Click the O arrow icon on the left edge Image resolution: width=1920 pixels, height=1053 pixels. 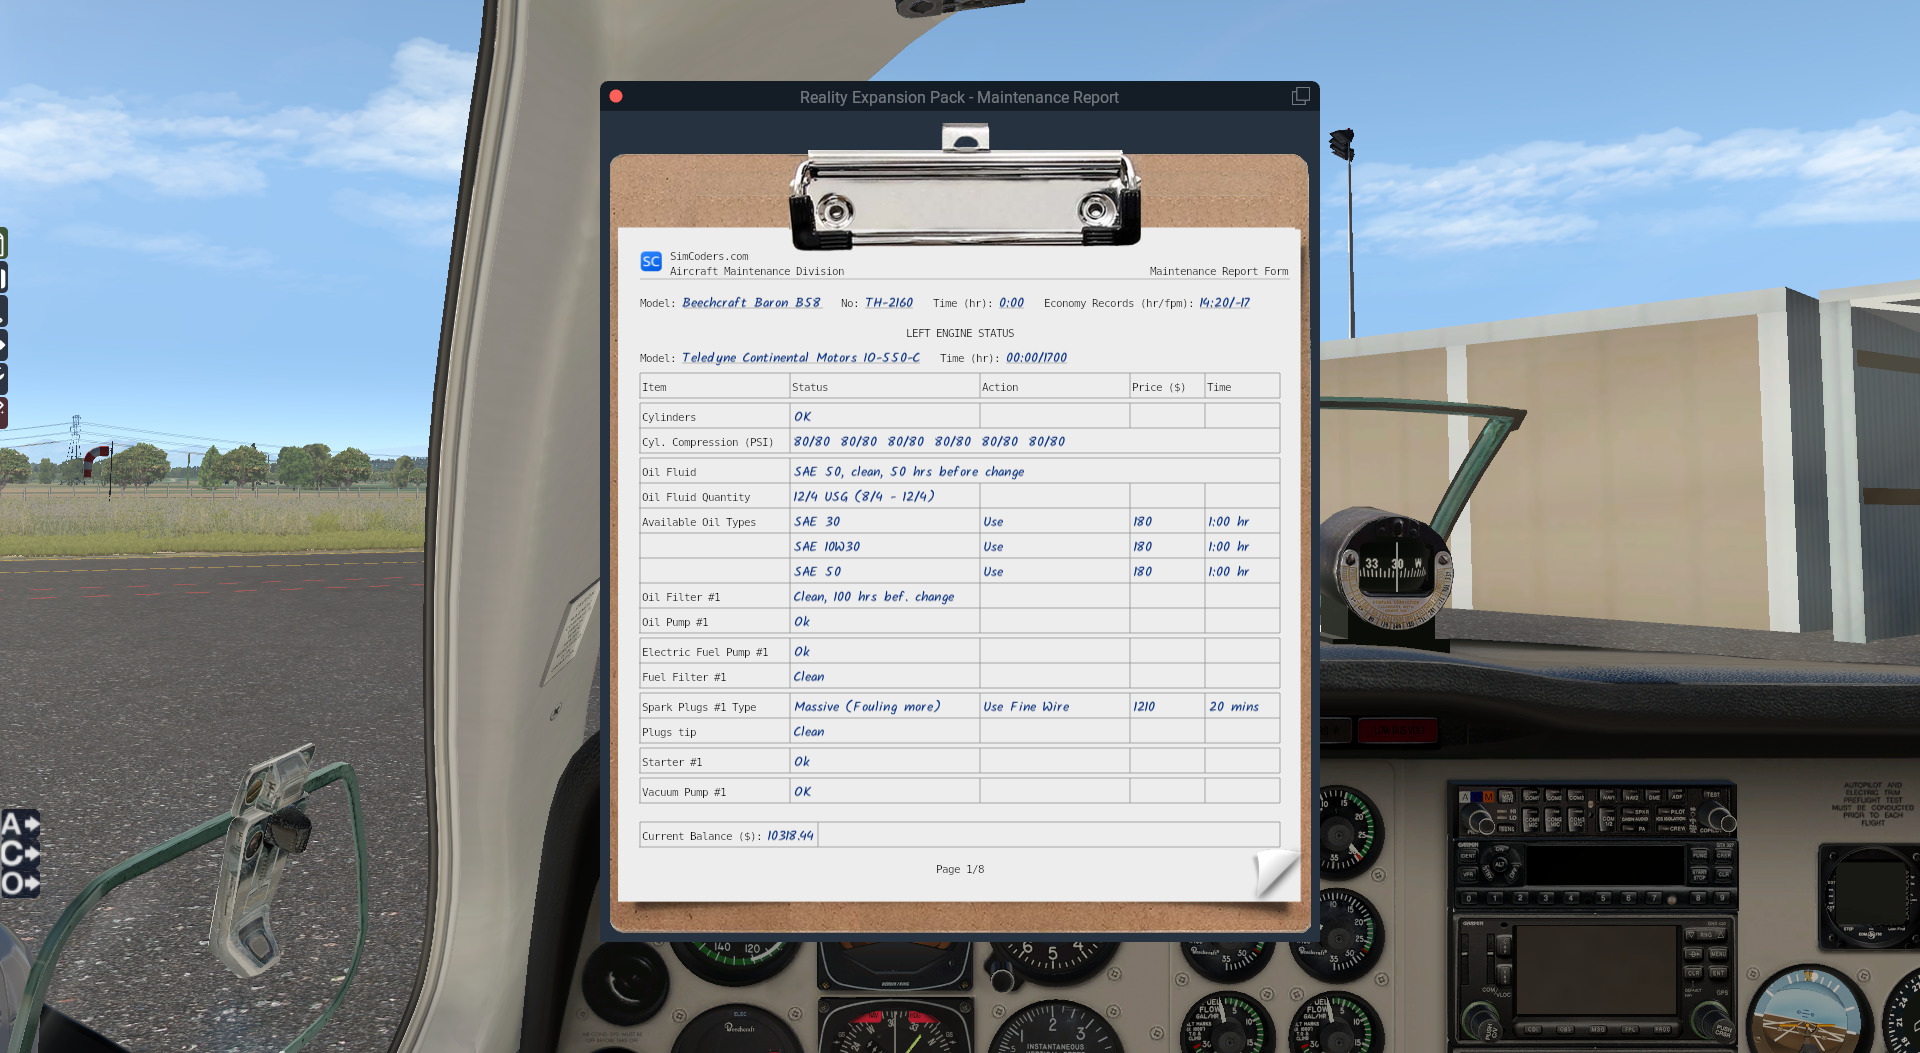20,884
